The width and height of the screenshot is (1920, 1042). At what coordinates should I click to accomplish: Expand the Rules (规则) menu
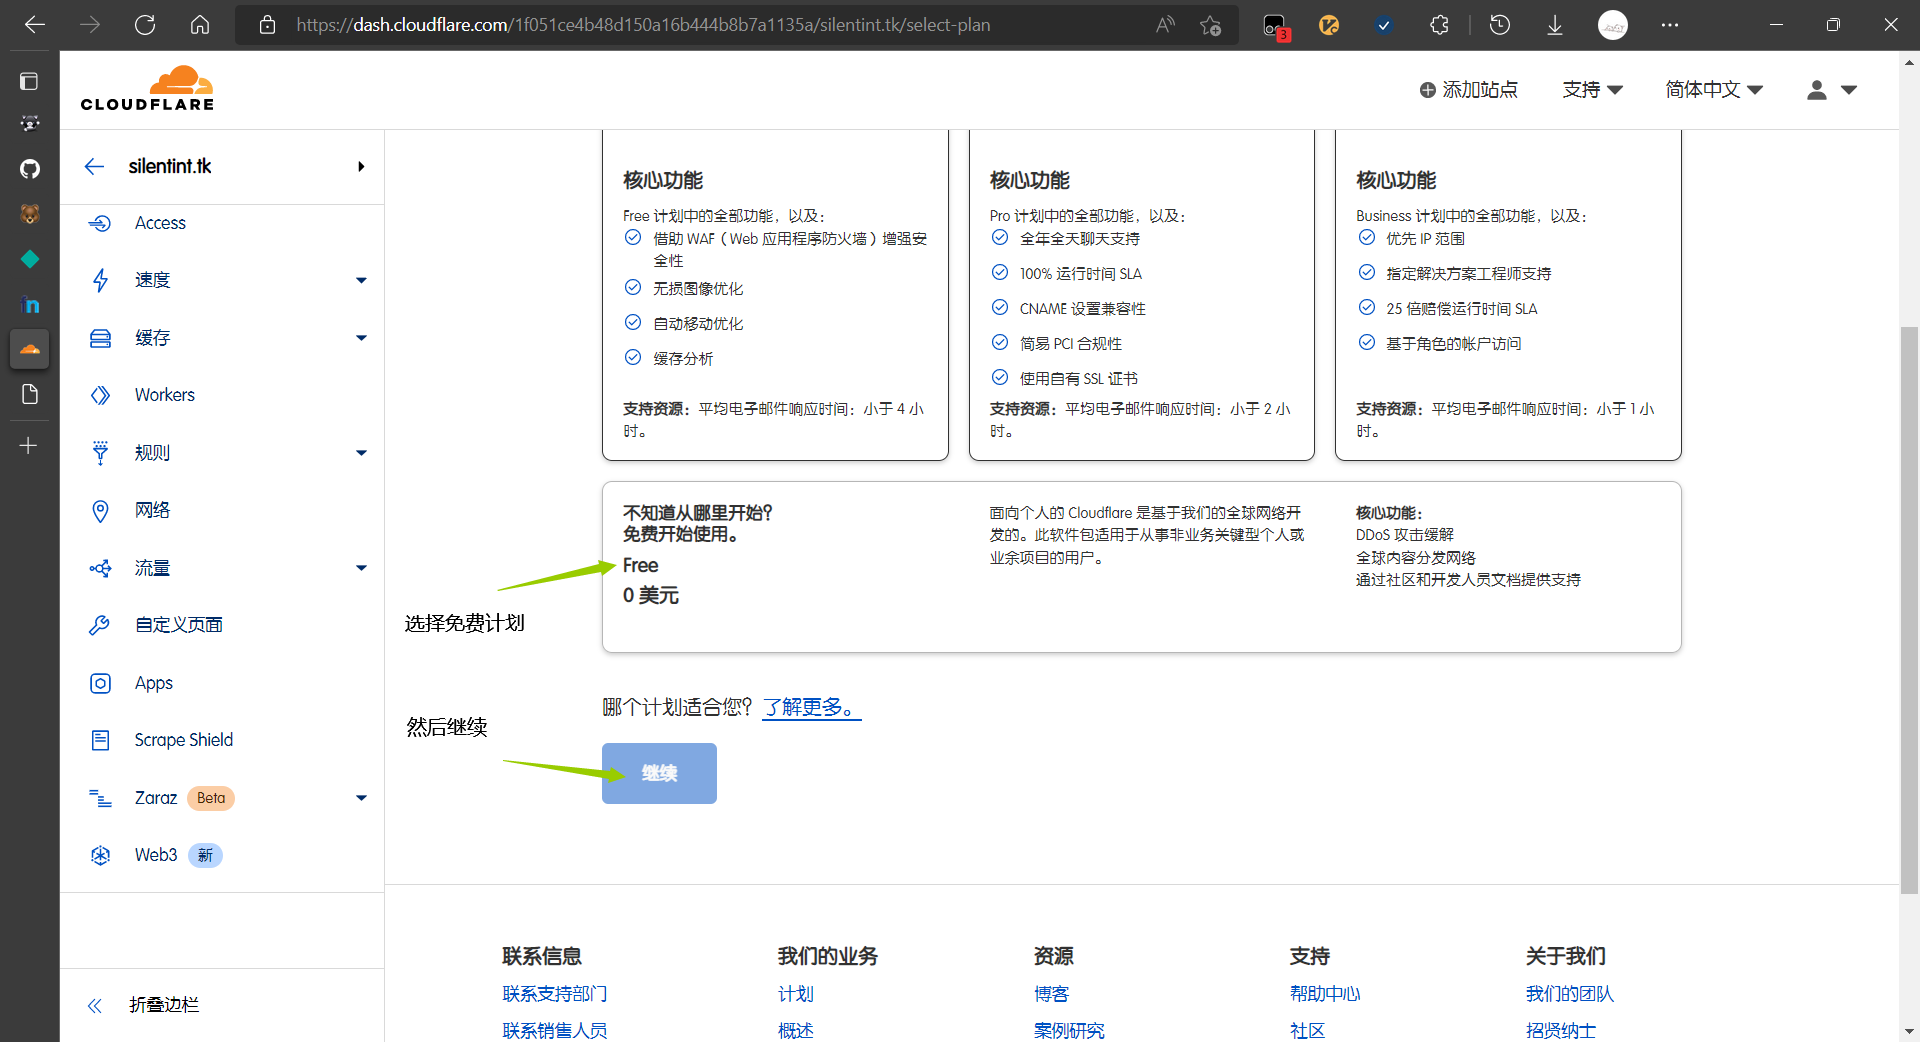click(x=361, y=453)
